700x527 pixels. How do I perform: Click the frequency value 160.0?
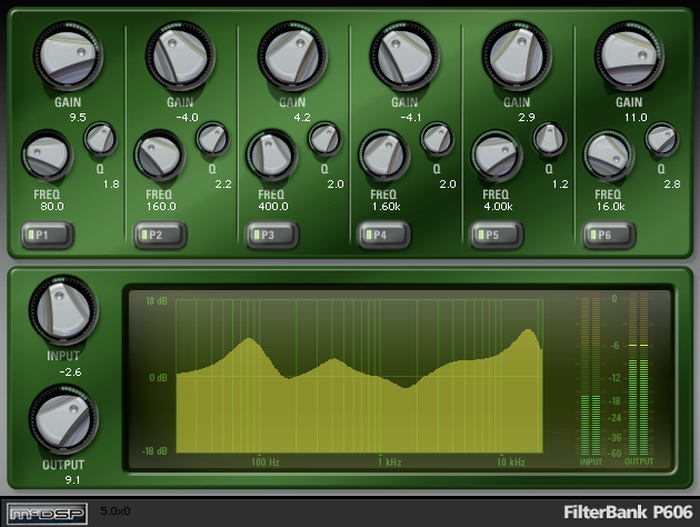pyautogui.click(x=161, y=206)
